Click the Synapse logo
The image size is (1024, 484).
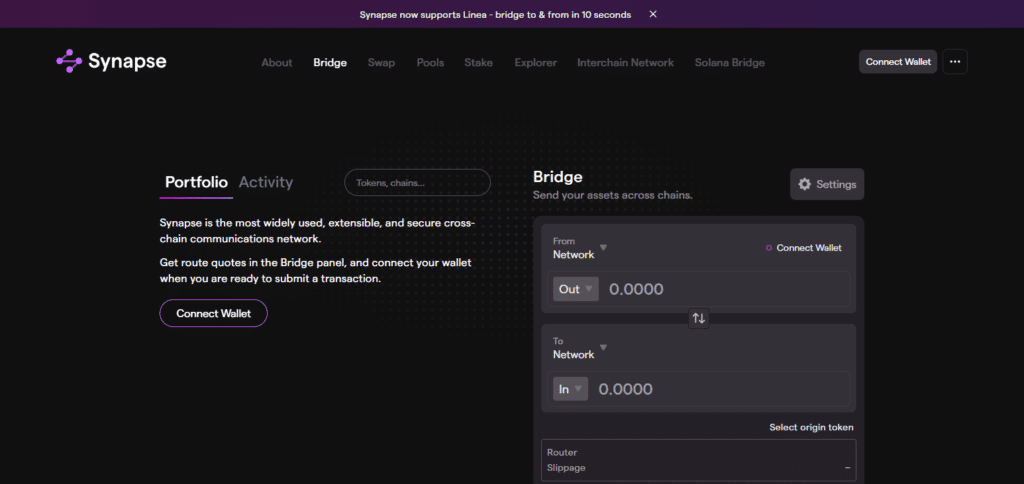111,61
